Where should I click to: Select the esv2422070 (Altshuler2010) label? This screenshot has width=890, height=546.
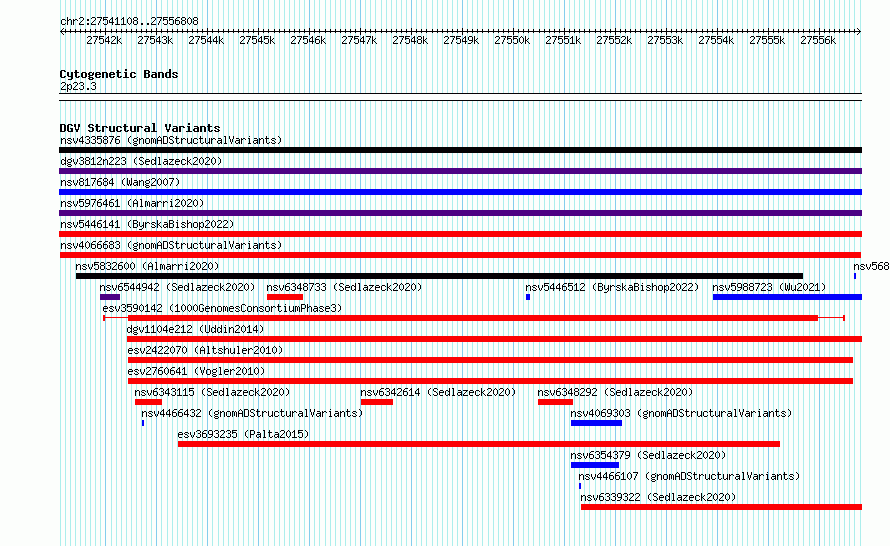coord(205,350)
